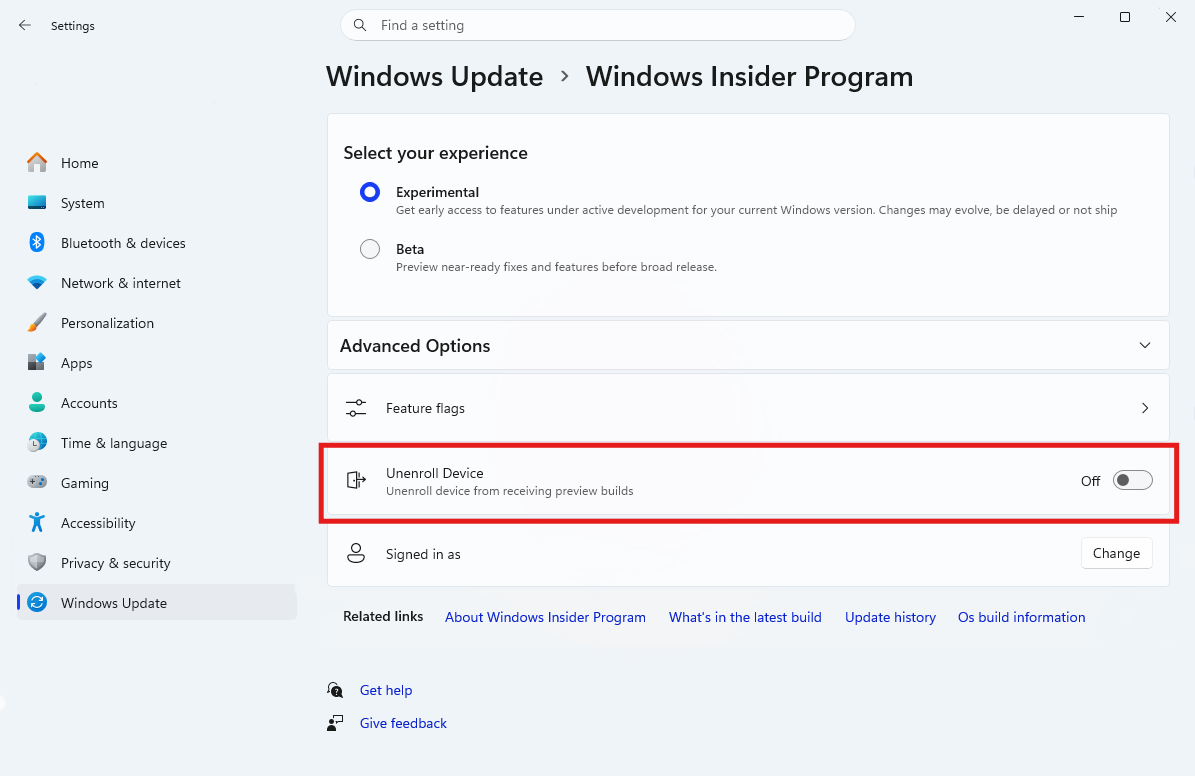The height and width of the screenshot is (776, 1195).
Task: Click the System monitor icon
Action: point(37,203)
